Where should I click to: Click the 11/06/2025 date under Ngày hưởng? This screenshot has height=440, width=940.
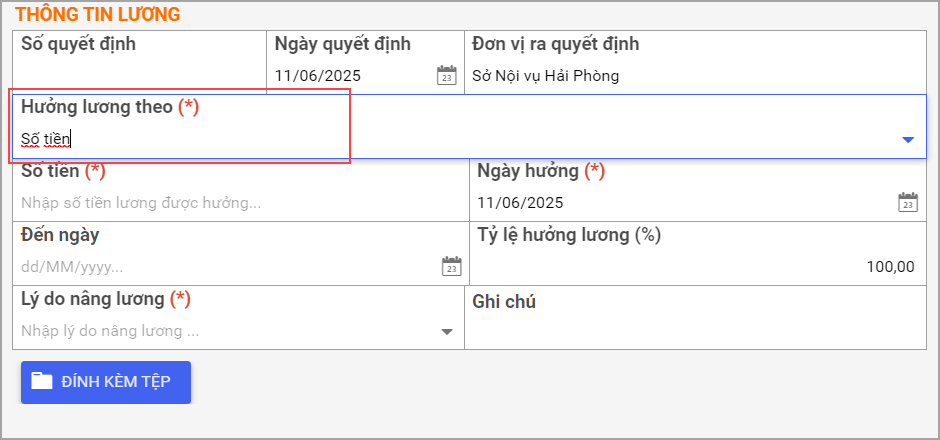[x=520, y=203]
